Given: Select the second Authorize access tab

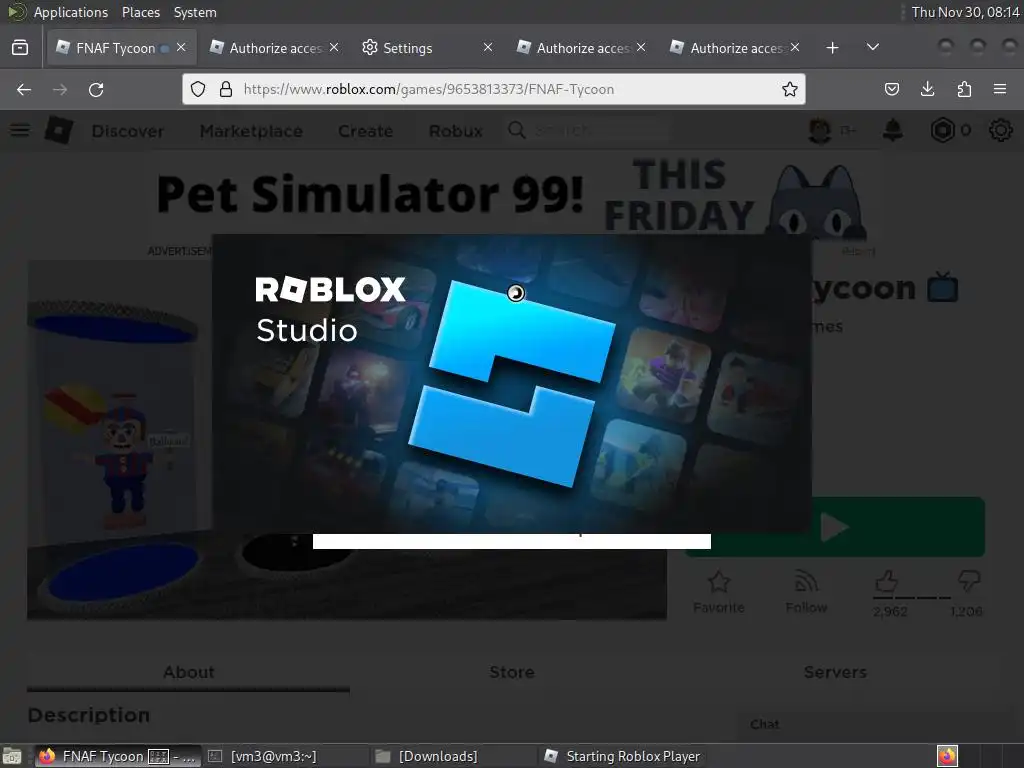Looking at the screenshot, I should 581,48.
